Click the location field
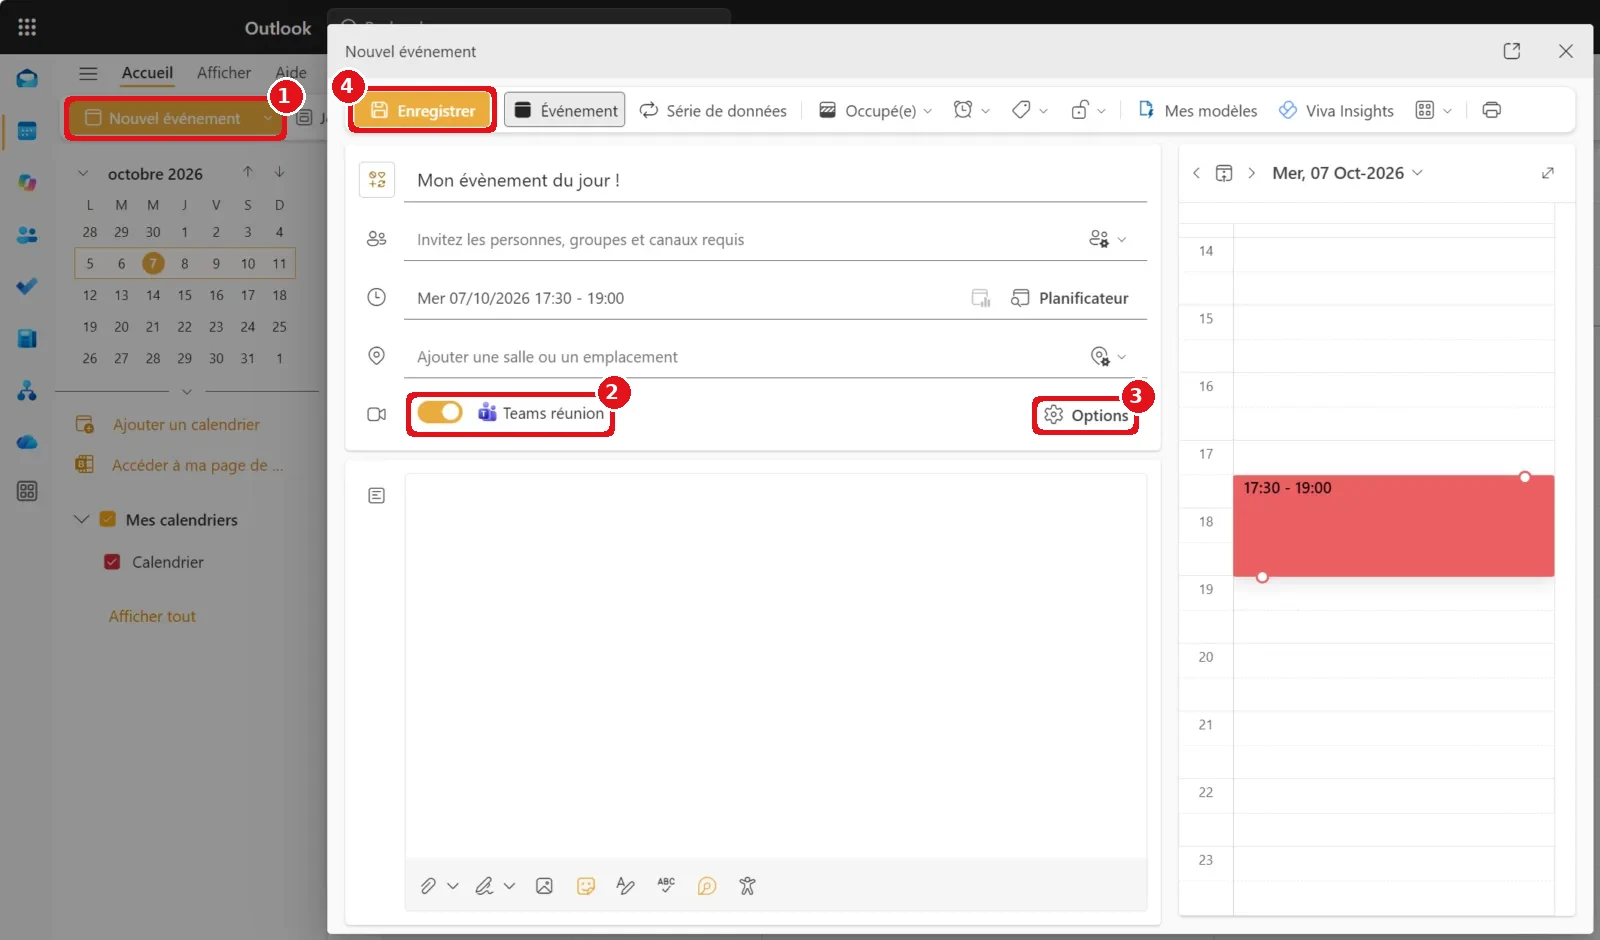 [745, 357]
